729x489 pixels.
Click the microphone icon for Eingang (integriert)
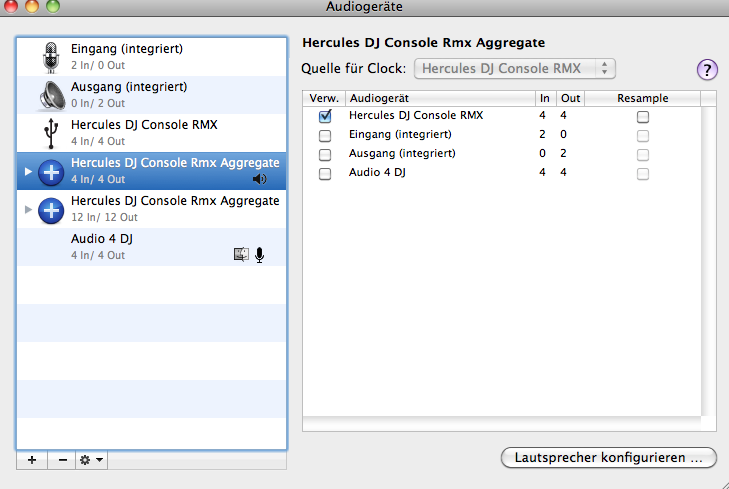[51, 57]
